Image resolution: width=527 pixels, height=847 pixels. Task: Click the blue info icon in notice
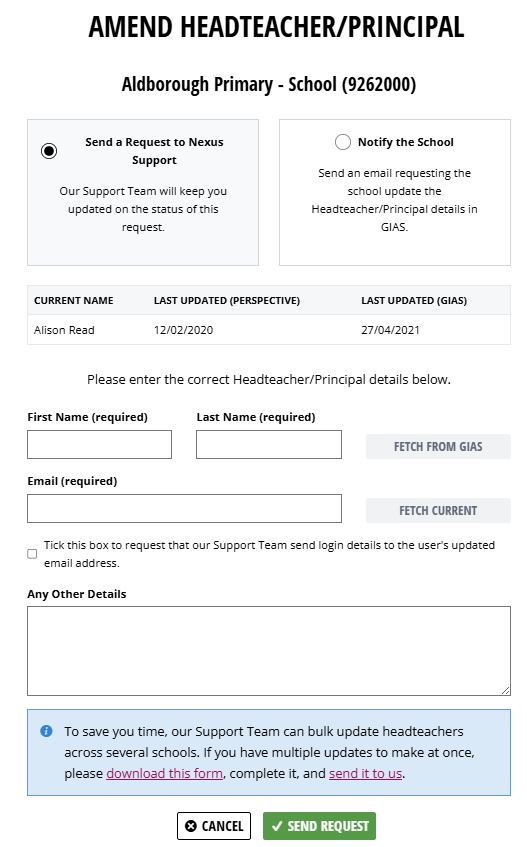click(46, 731)
